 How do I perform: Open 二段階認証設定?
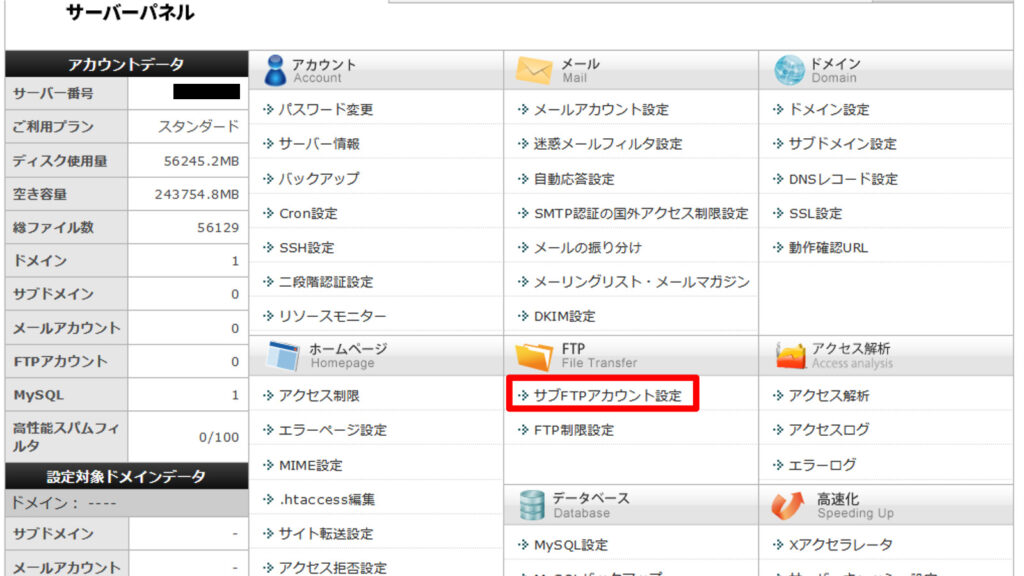(326, 281)
